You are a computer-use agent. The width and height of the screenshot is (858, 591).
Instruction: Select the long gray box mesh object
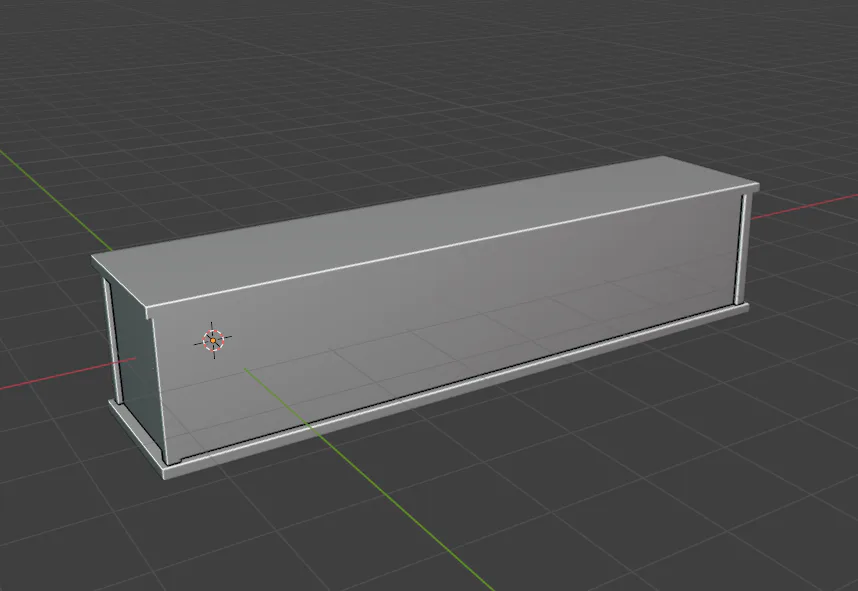tap(425, 317)
